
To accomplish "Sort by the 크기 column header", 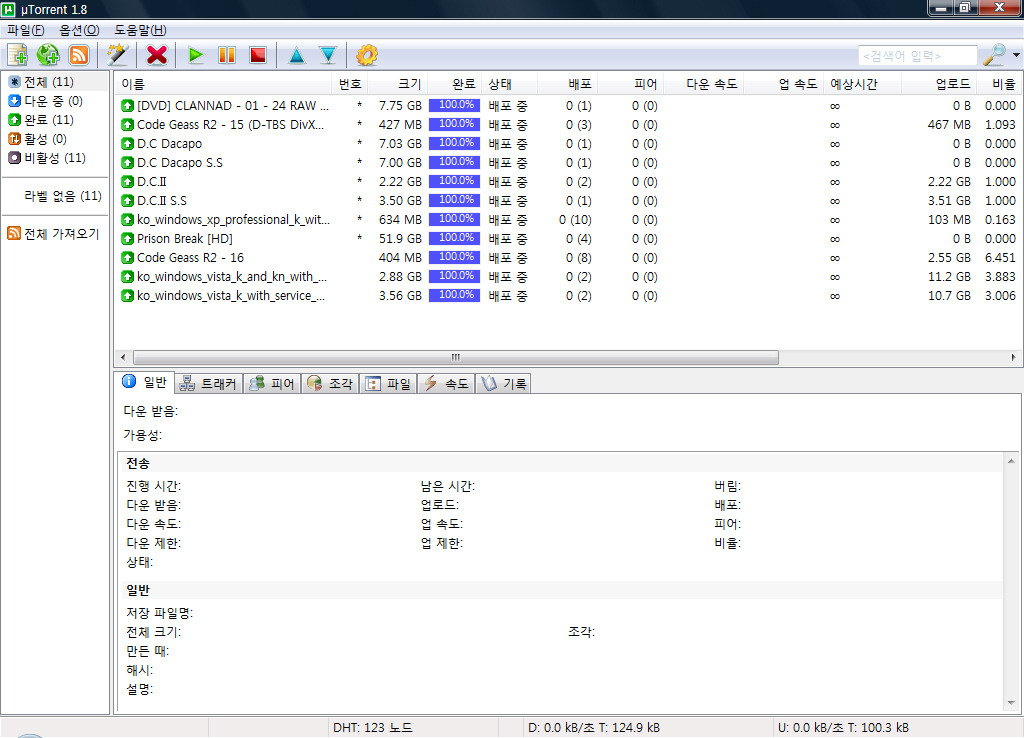I will (x=398, y=84).
